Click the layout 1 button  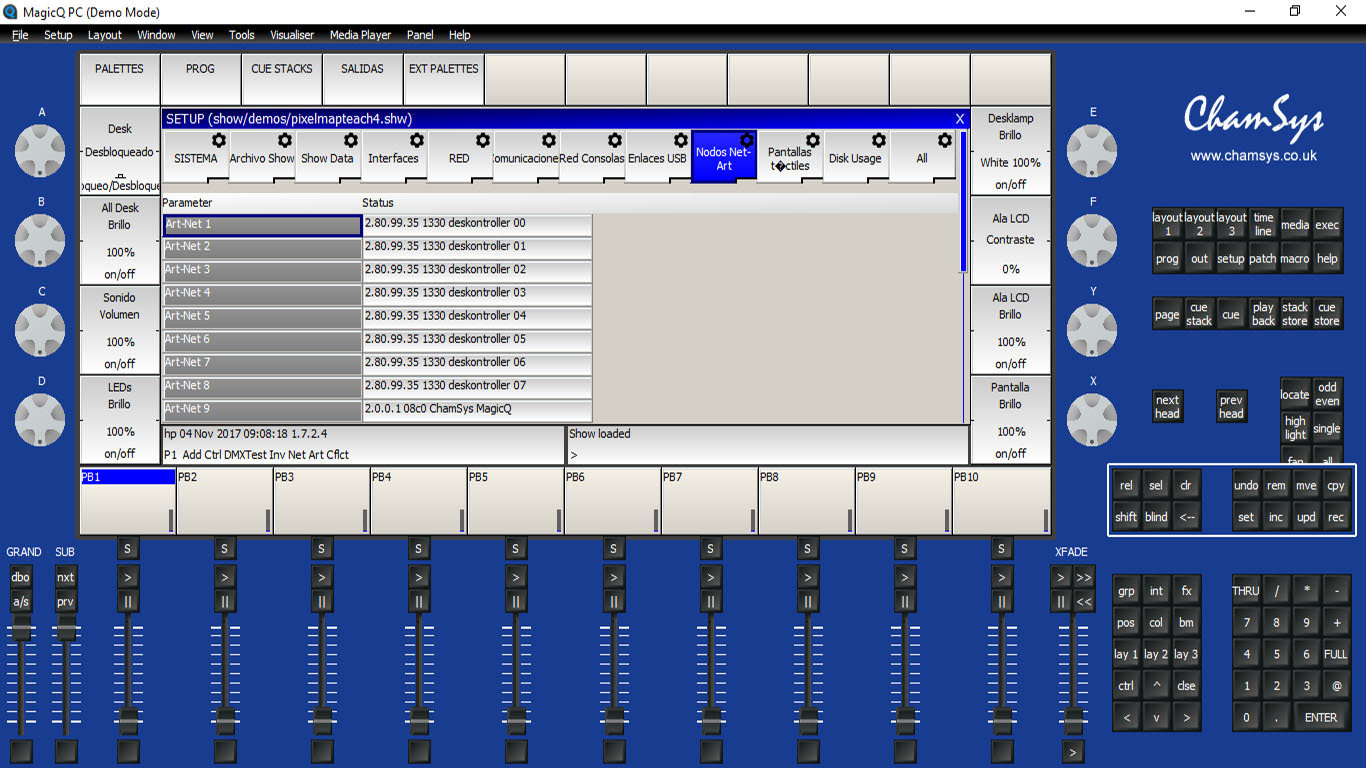tap(1167, 225)
